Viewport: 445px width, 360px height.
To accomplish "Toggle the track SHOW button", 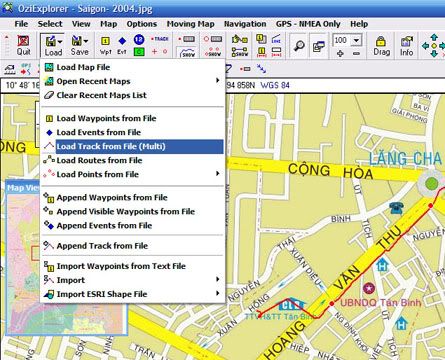I will click(188, 52).
